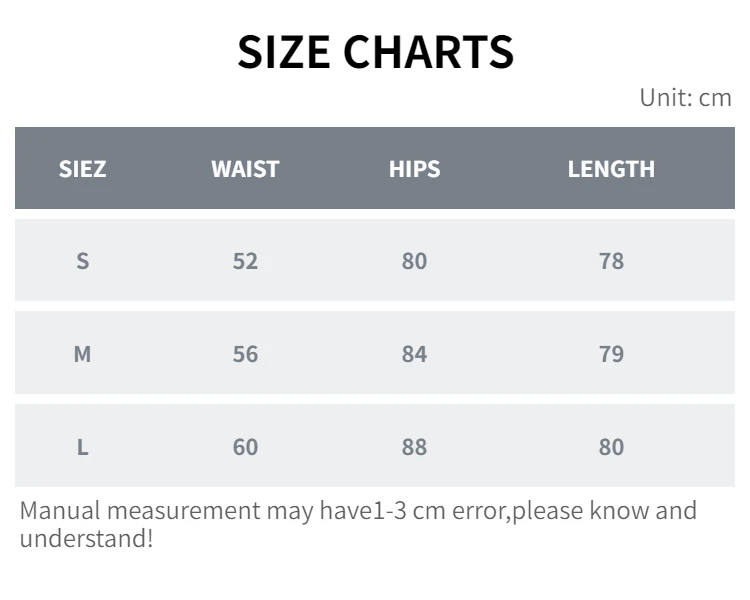
Task: Click length value 80 in L row
Action: click(x=611, y=447)
